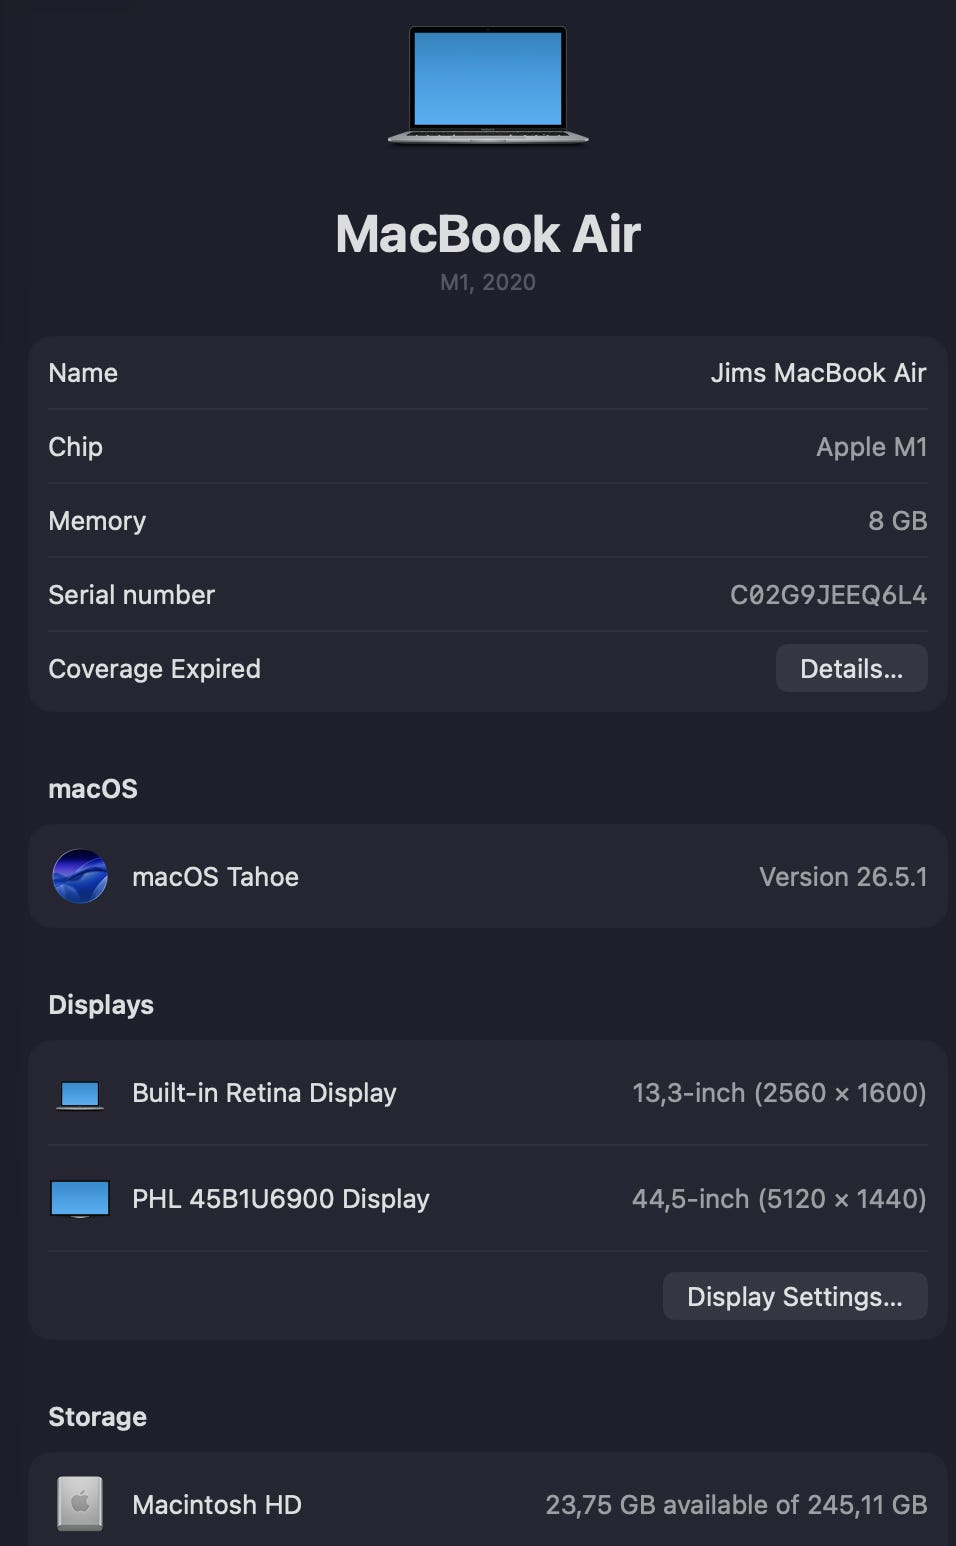Click the Built-in Retina Display label
Screen dimensions: 956x1546
pyautogui.click(x=264, y=1093)
